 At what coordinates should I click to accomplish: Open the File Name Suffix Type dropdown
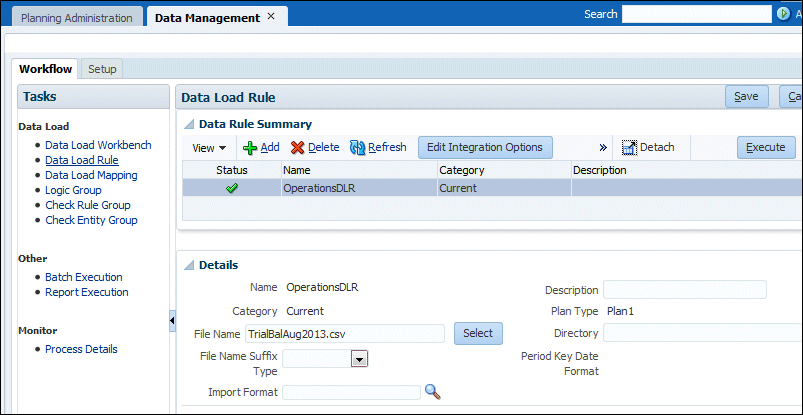click(359, 358)
